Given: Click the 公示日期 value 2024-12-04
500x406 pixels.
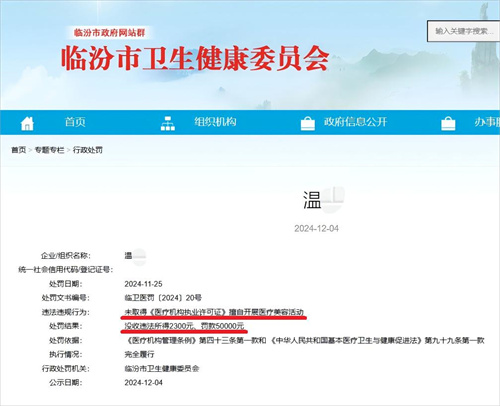Looking at the screenshot, I should tap(143, 383).
